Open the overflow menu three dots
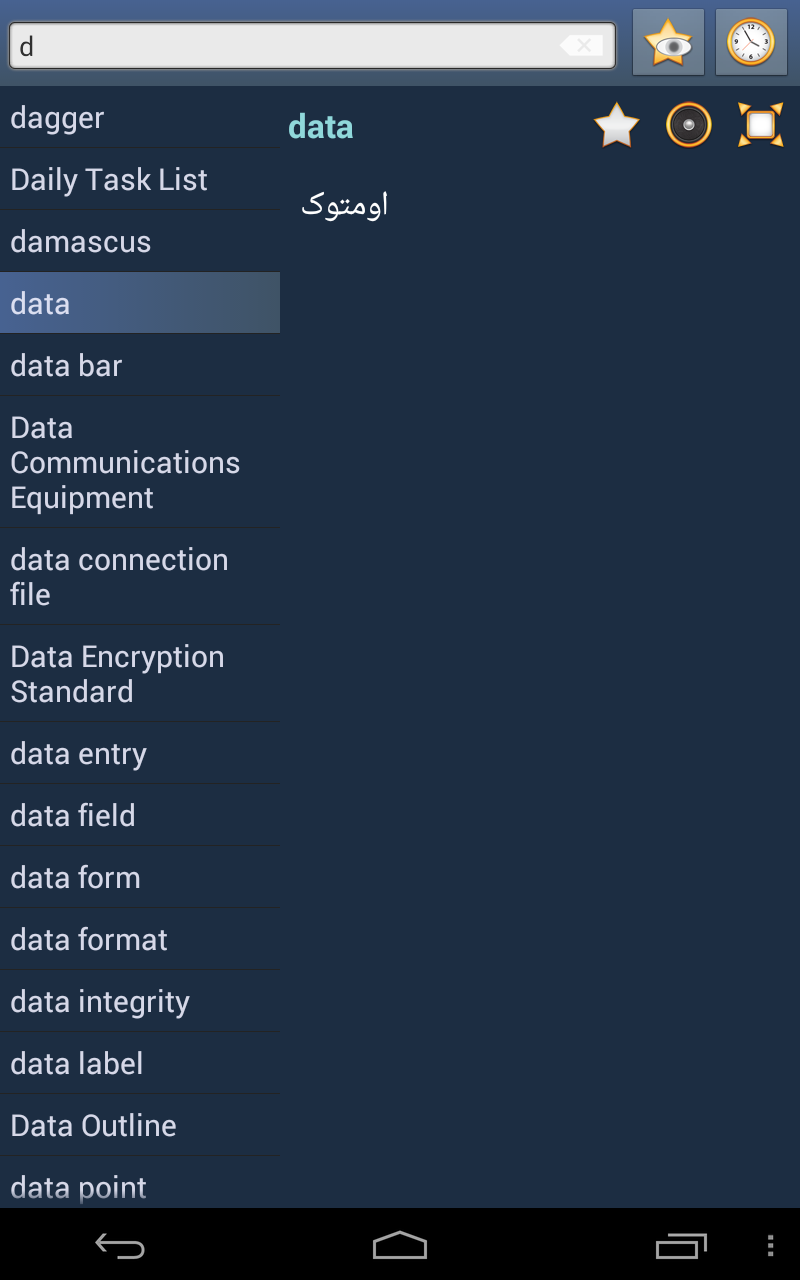The height and width of the screenshot is (1280, 800). 769,1245
